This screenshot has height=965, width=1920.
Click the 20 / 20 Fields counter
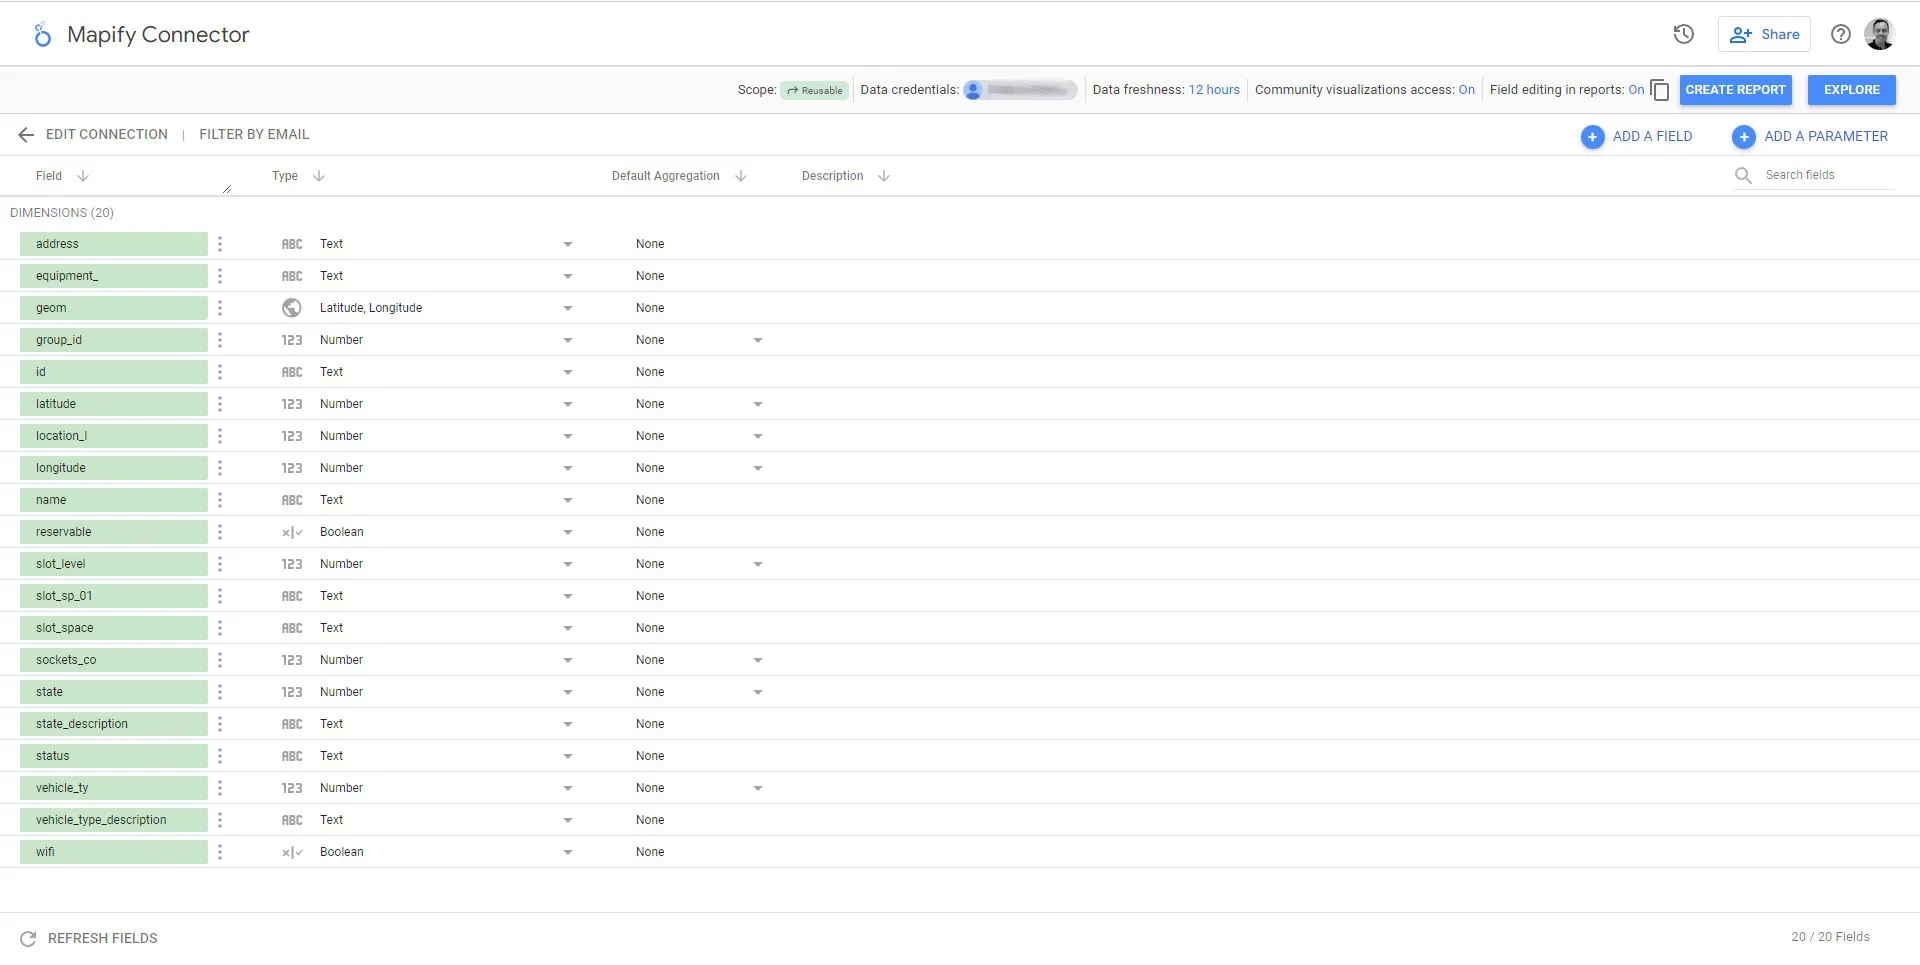(1830, 937)
